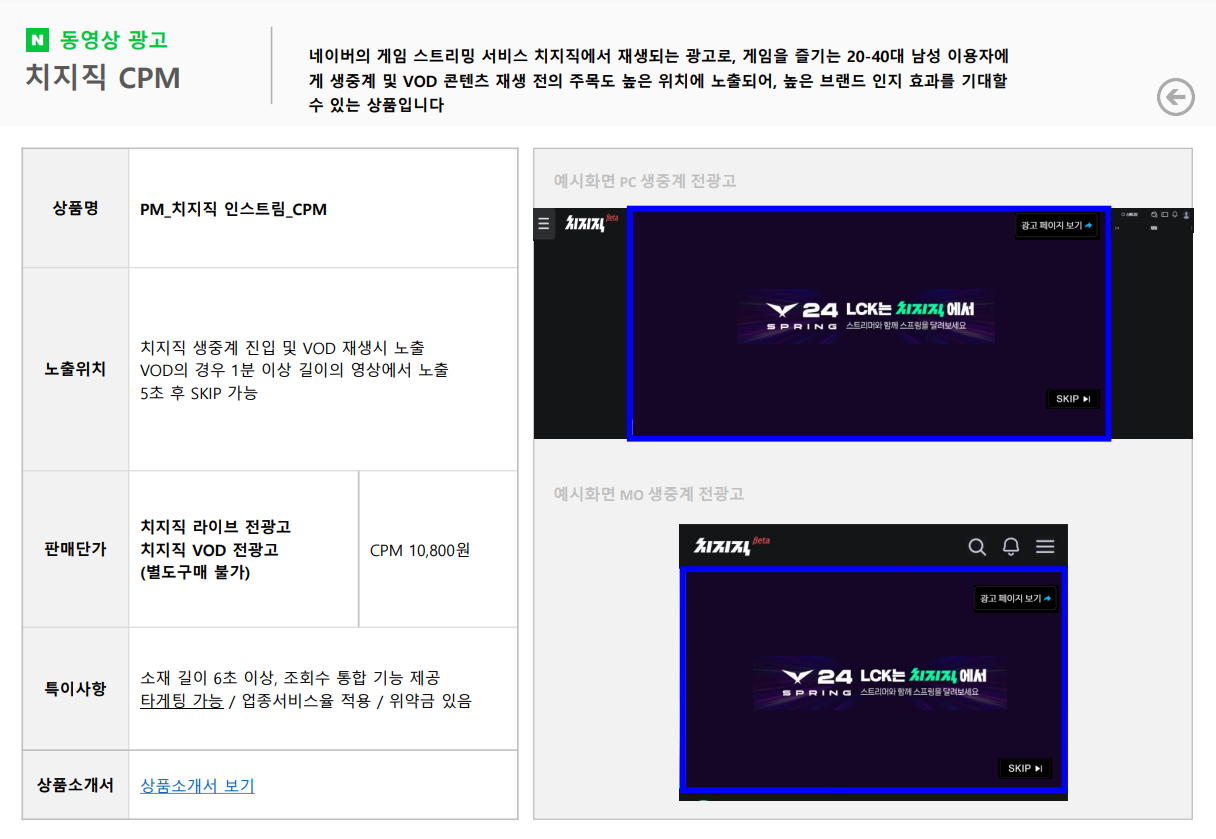Select the '(별도구매 불가)' note
Screen dimensions: 1216x839
(195, 573)
